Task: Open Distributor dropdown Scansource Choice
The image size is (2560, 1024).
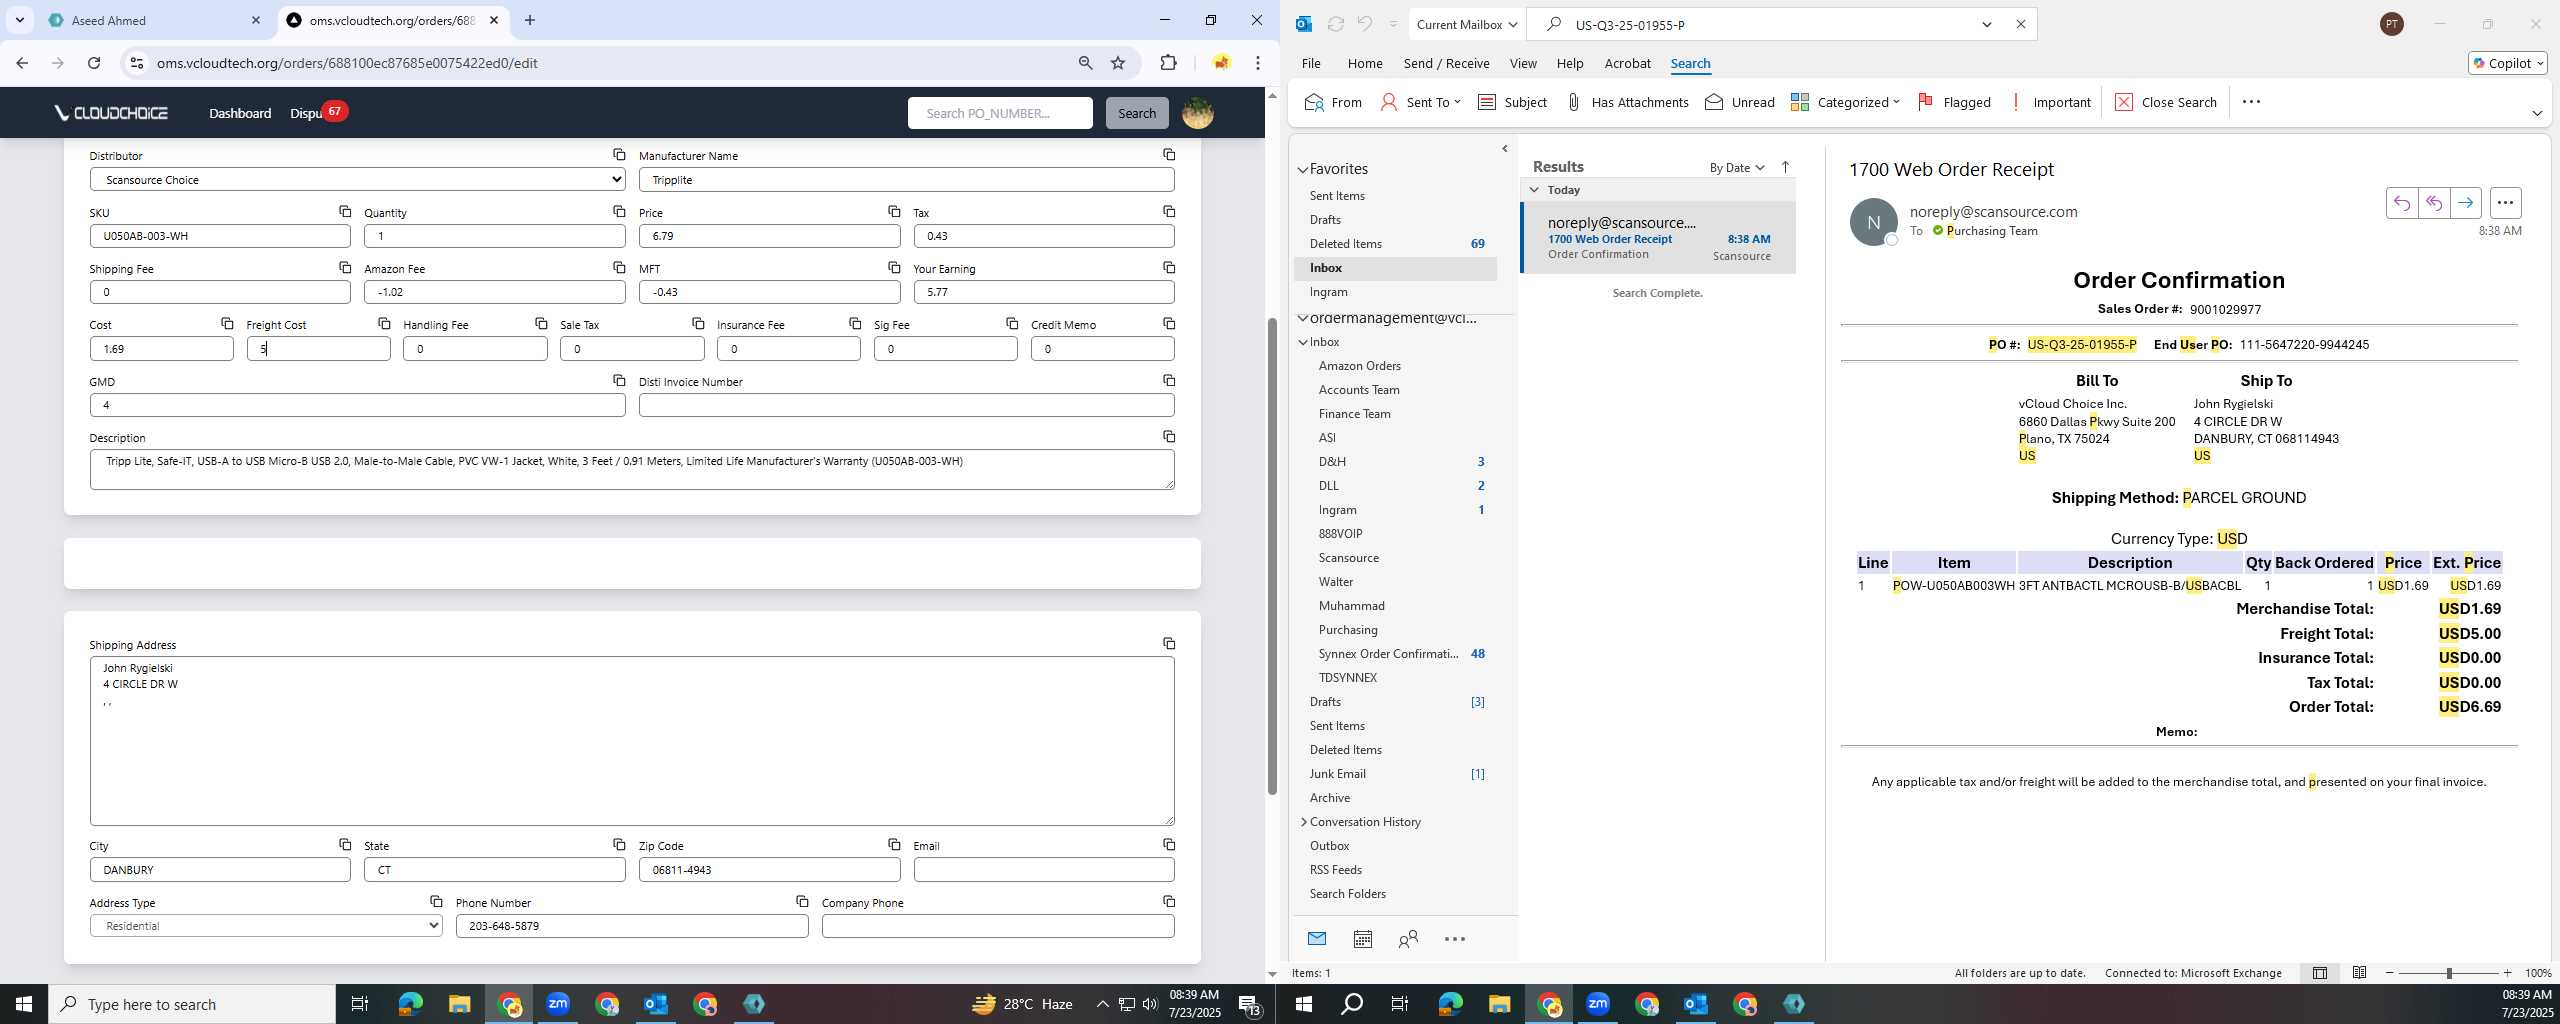Action: 357,179
